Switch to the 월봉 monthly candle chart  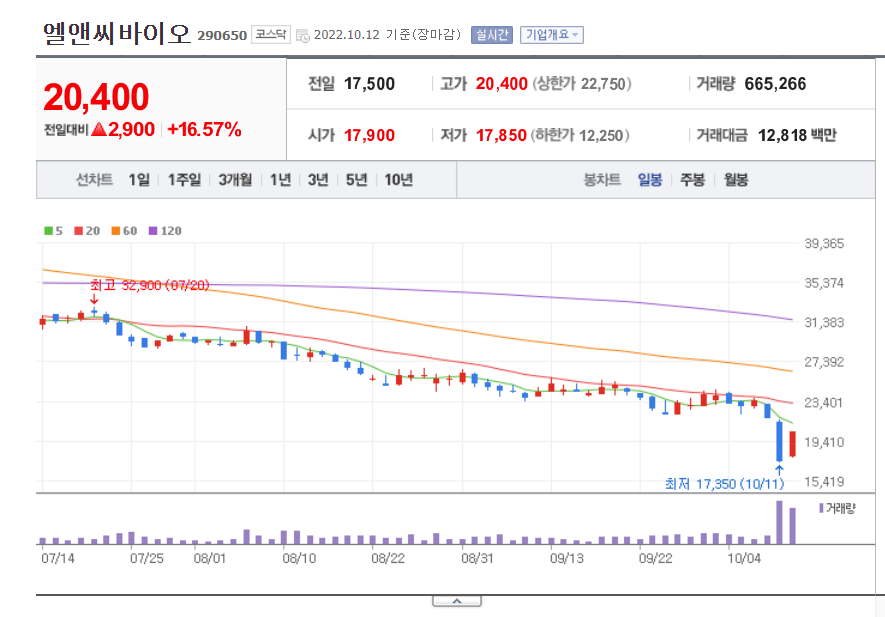tap(736, 180)
